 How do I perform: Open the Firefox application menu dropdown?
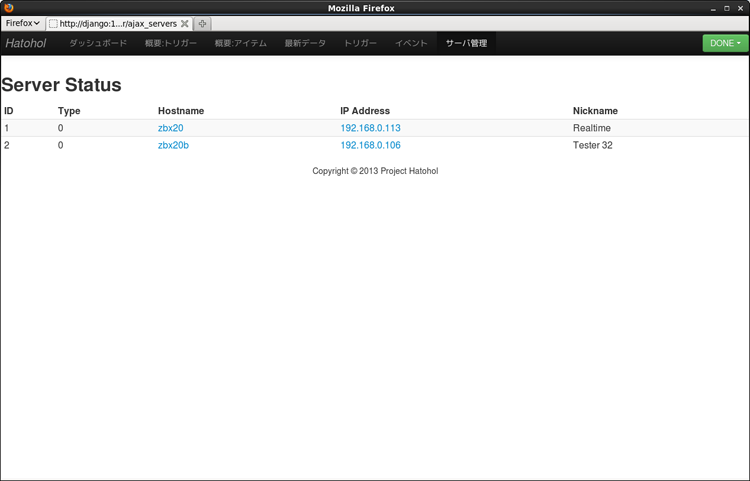pyautogui.click(x=22, y=23)
